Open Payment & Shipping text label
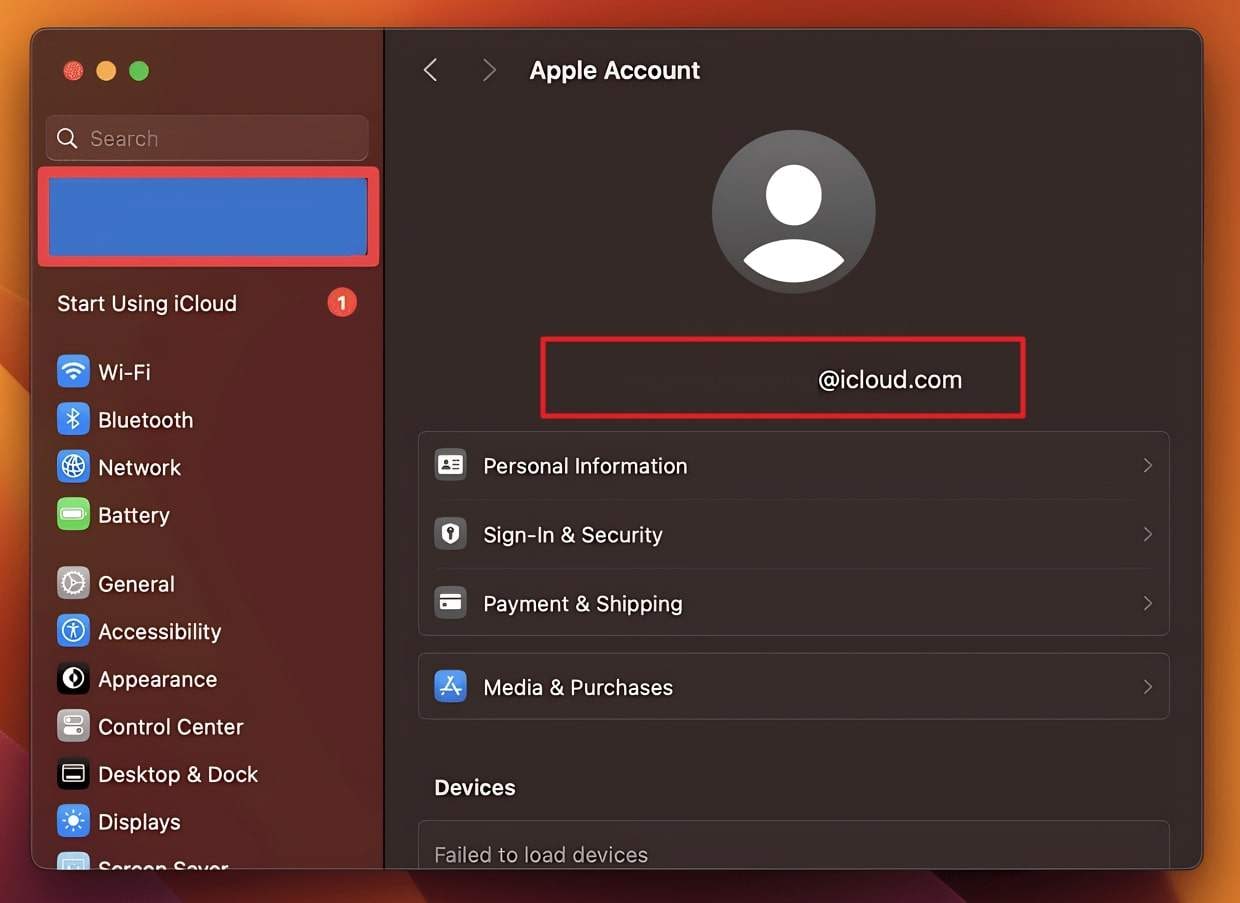The image size is (1240, 903). pyautogui.click(x=583, y=603)
